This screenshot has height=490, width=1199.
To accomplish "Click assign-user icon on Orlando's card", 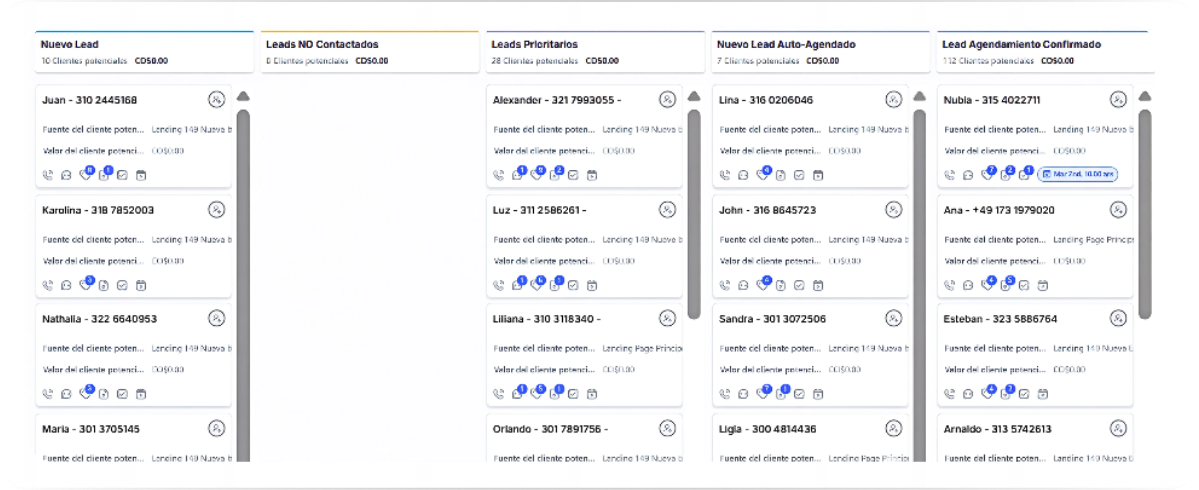I will [668, 428].
